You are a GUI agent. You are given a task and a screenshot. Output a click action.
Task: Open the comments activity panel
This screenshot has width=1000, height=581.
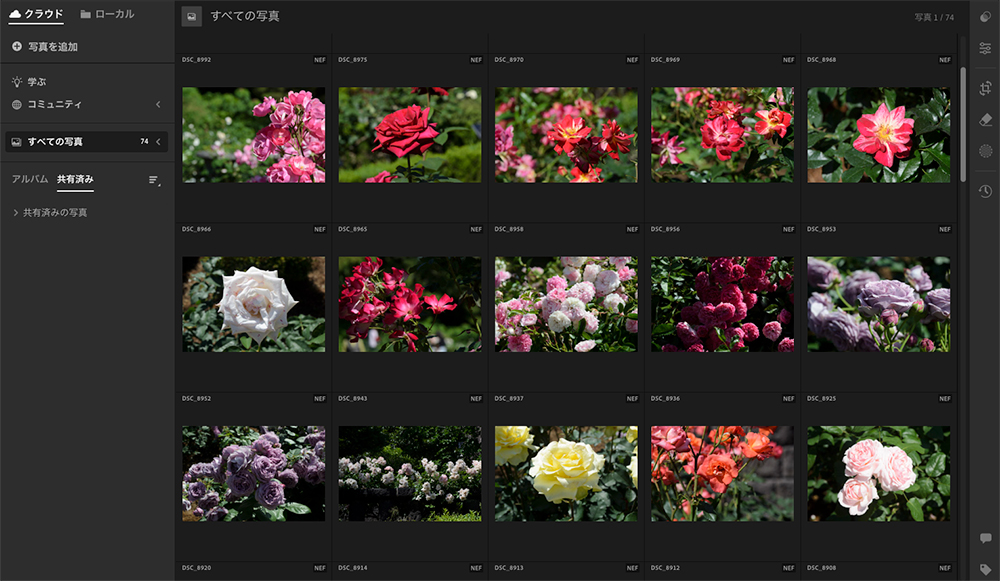(x=985, y=538)
